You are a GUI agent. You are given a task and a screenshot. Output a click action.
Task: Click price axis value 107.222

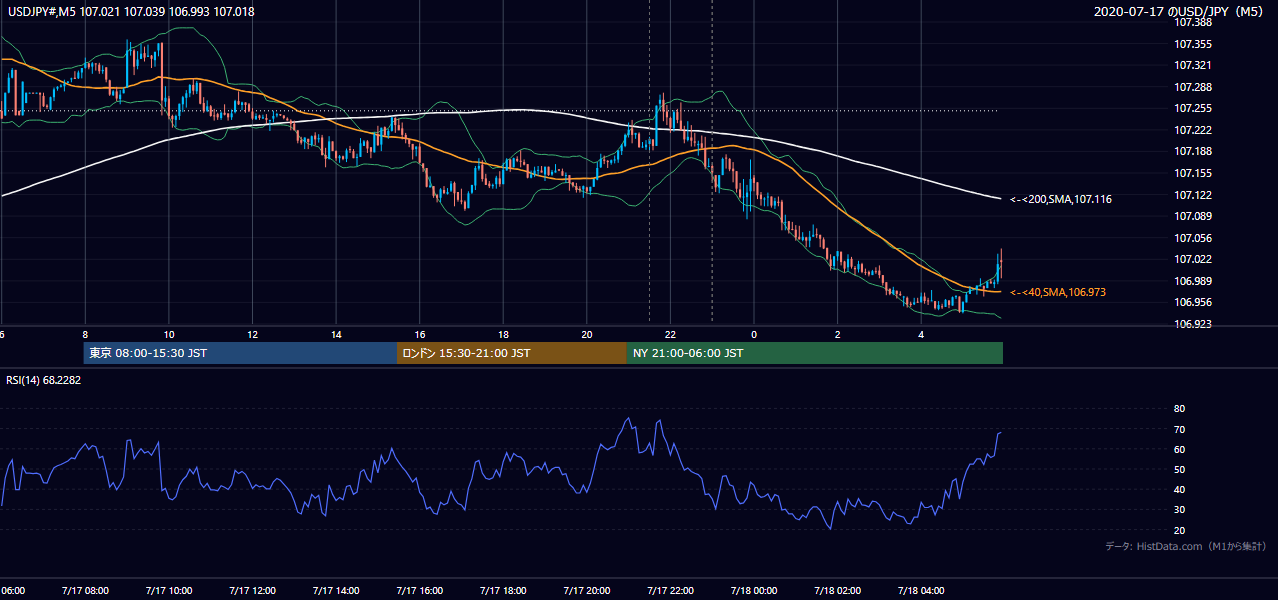(x=1193, y=130)
